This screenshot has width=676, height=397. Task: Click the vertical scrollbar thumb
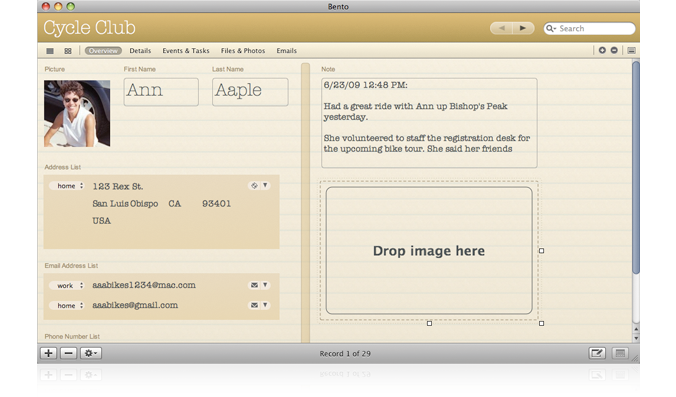(636, 167)
